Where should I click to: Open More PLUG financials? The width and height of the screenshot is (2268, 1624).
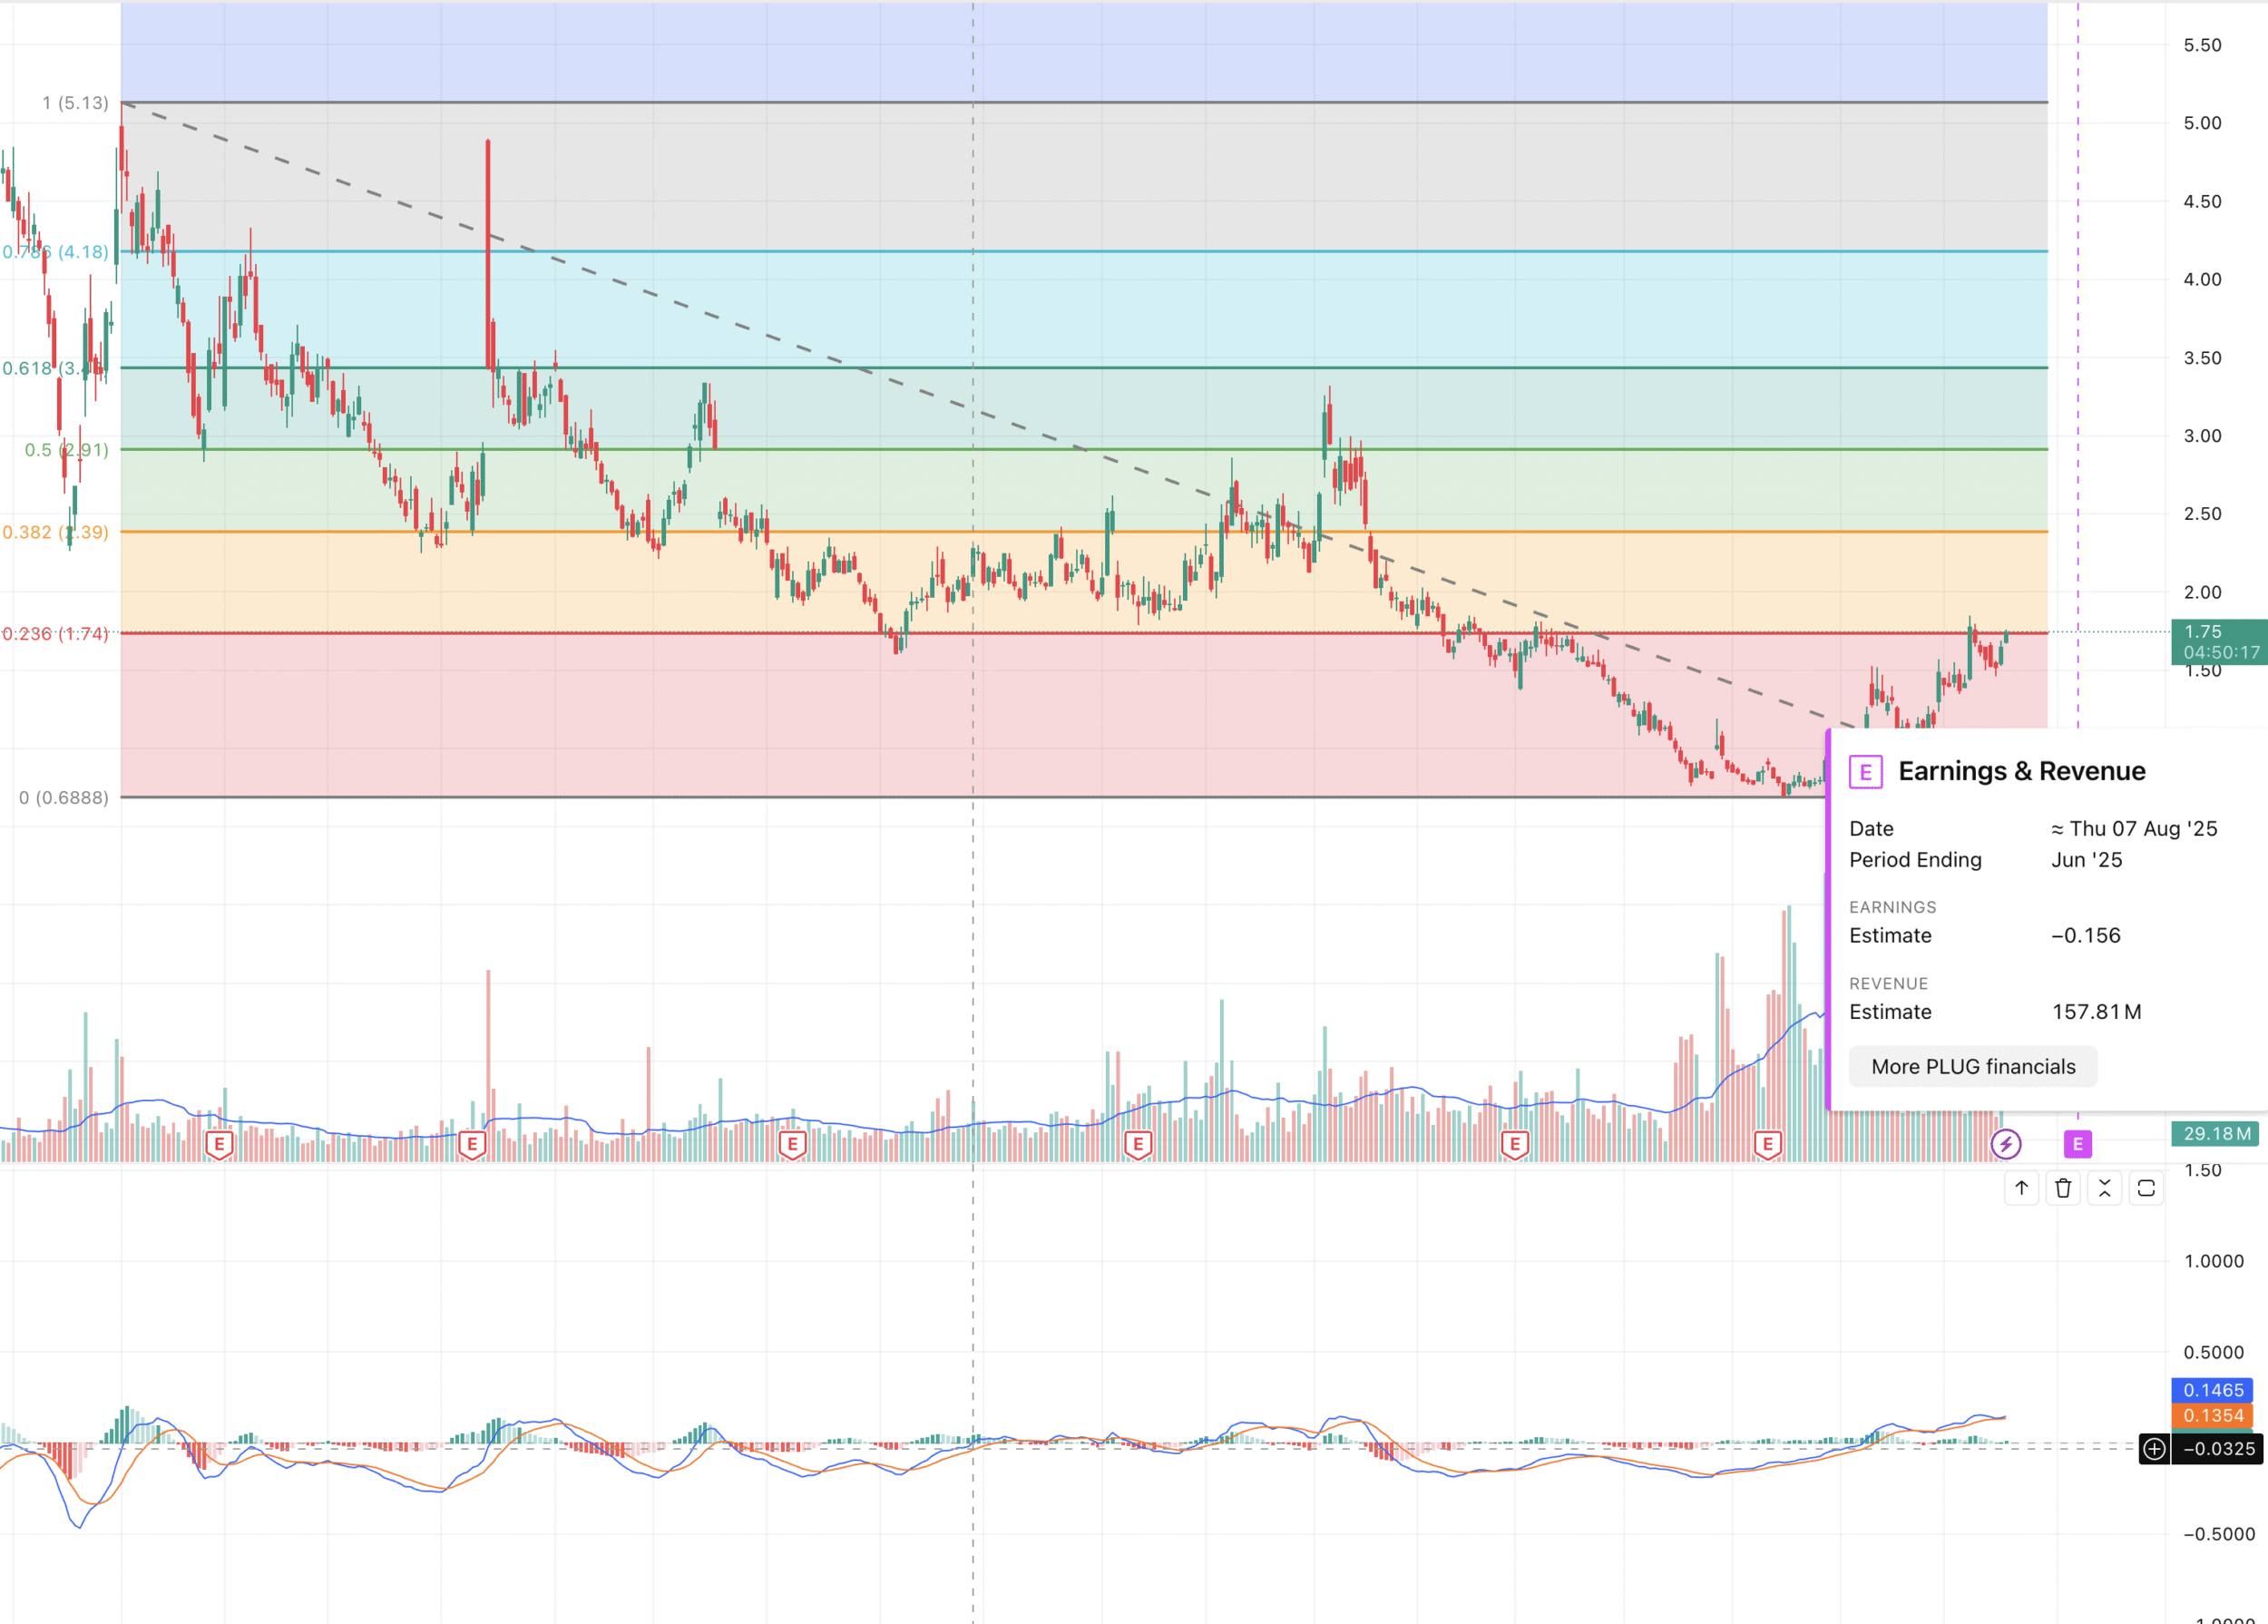point(1972,1066)
